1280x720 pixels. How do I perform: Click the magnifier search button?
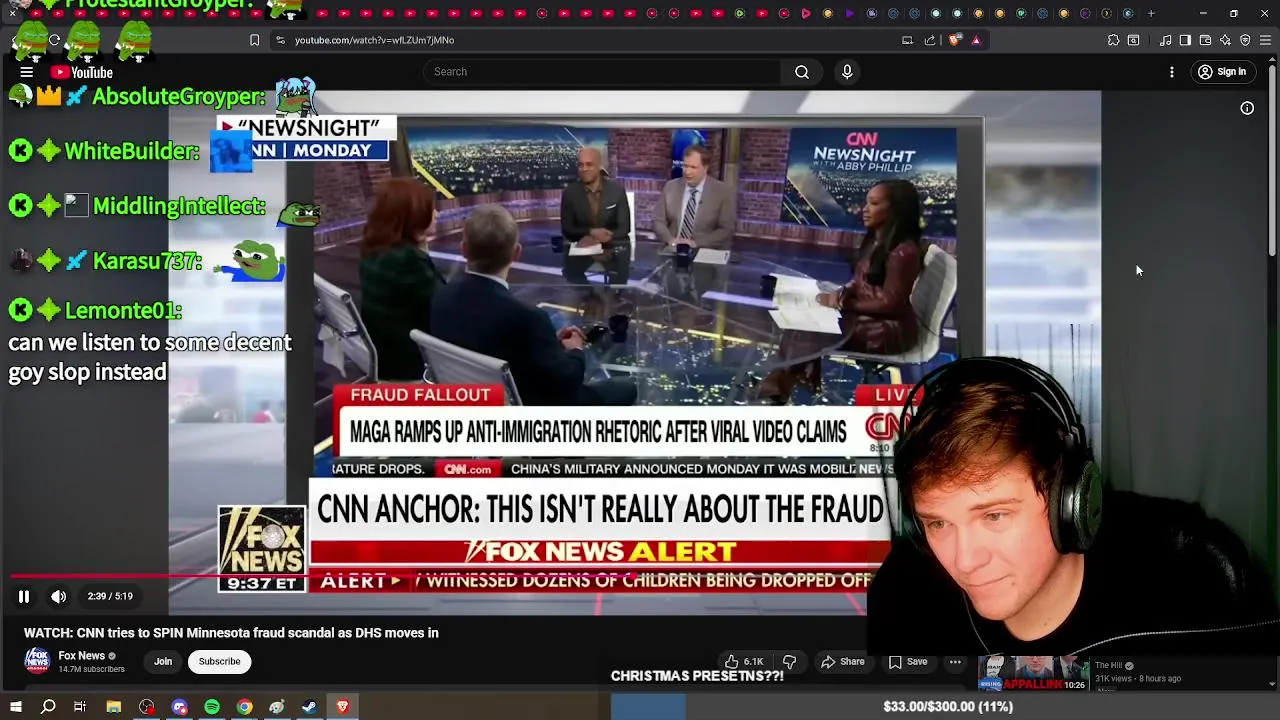[x=802, y=72]
